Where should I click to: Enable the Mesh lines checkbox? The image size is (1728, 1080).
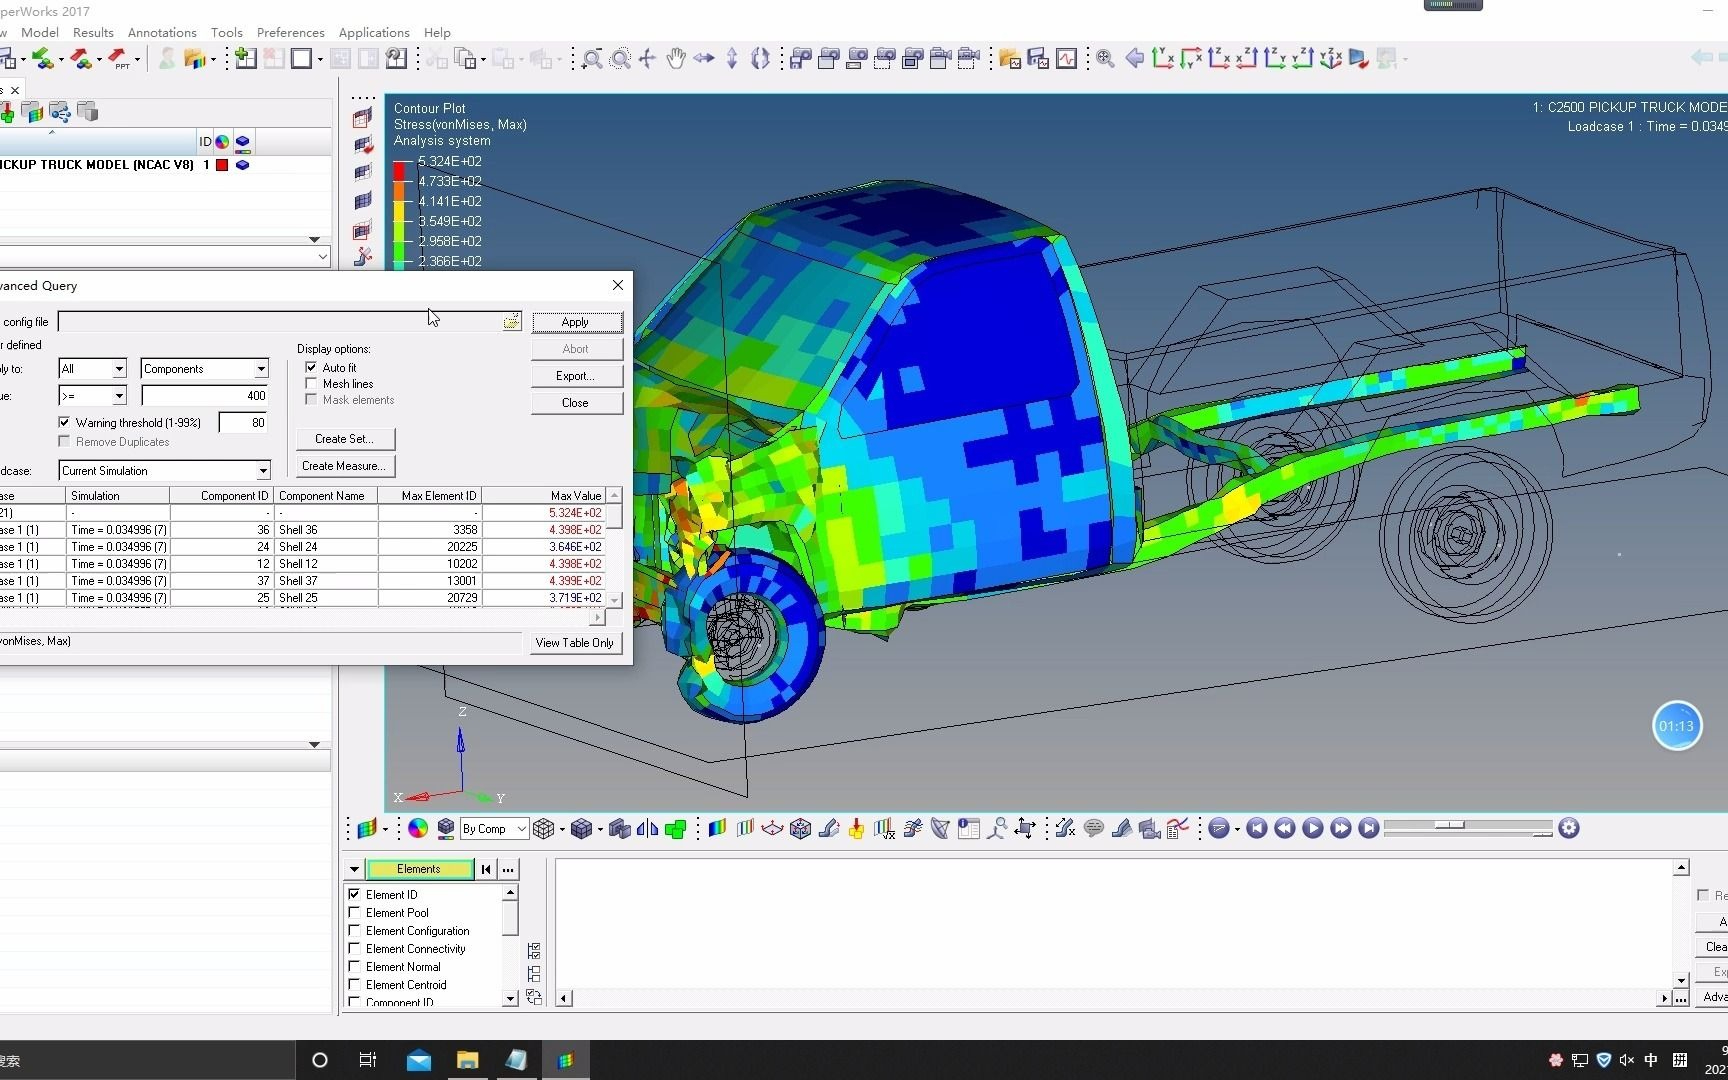[311, 384]
